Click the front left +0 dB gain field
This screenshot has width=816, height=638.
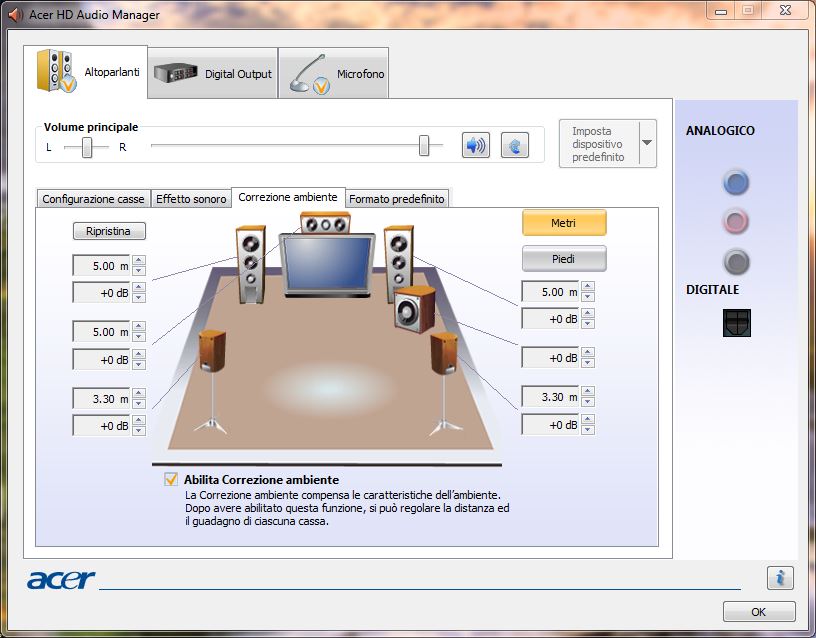click(x=102, y=292)
